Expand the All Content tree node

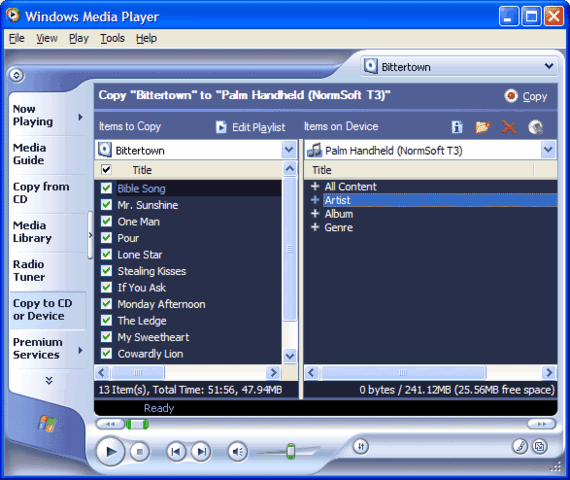(x=315, y=187)
